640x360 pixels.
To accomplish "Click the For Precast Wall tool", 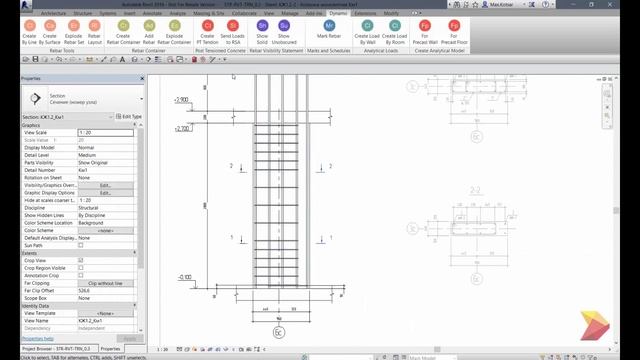I will point(425,32).
